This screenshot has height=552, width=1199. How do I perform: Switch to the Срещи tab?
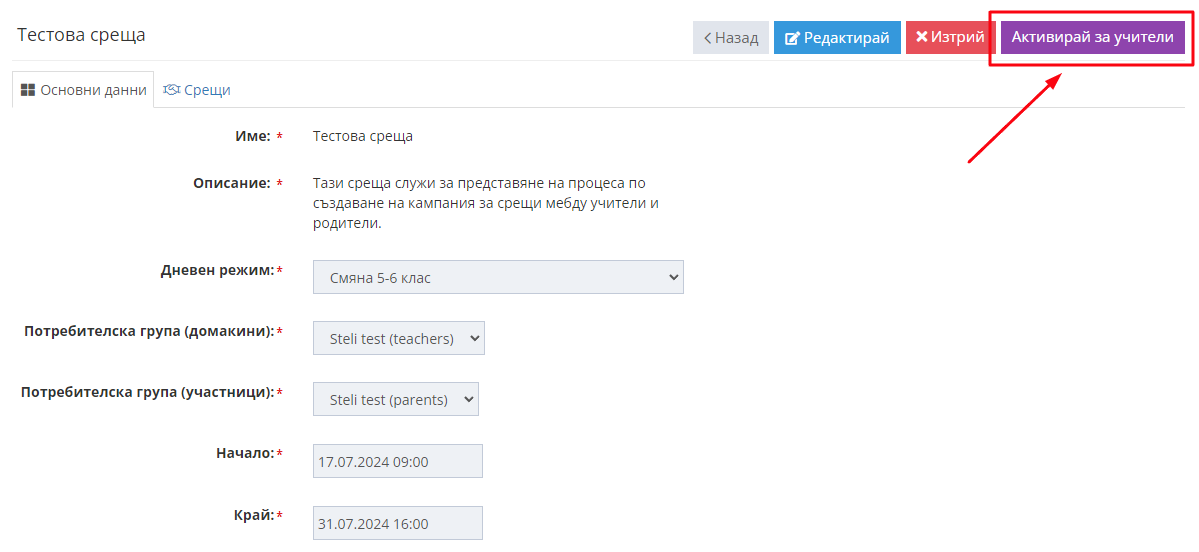coord(197,89)
